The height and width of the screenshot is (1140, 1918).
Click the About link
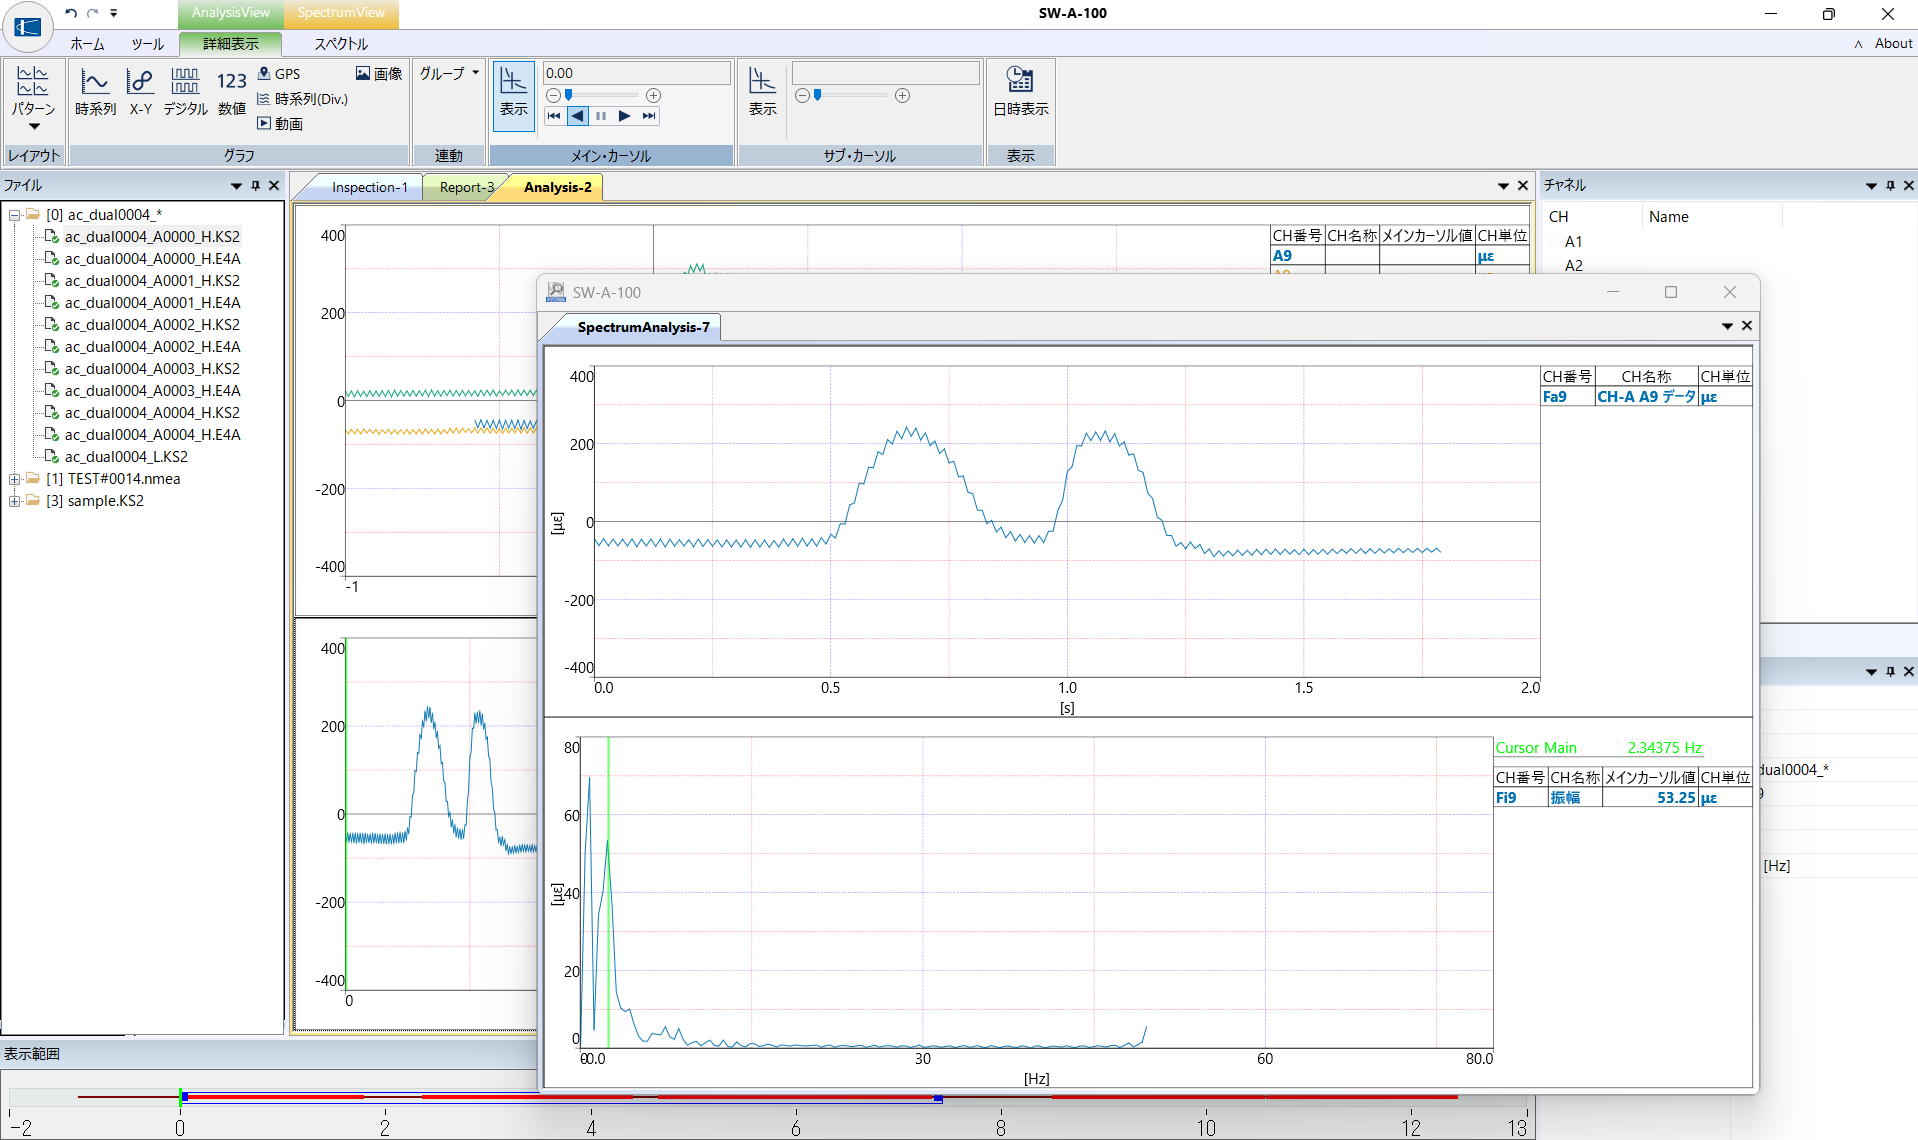pos(1893,44)
